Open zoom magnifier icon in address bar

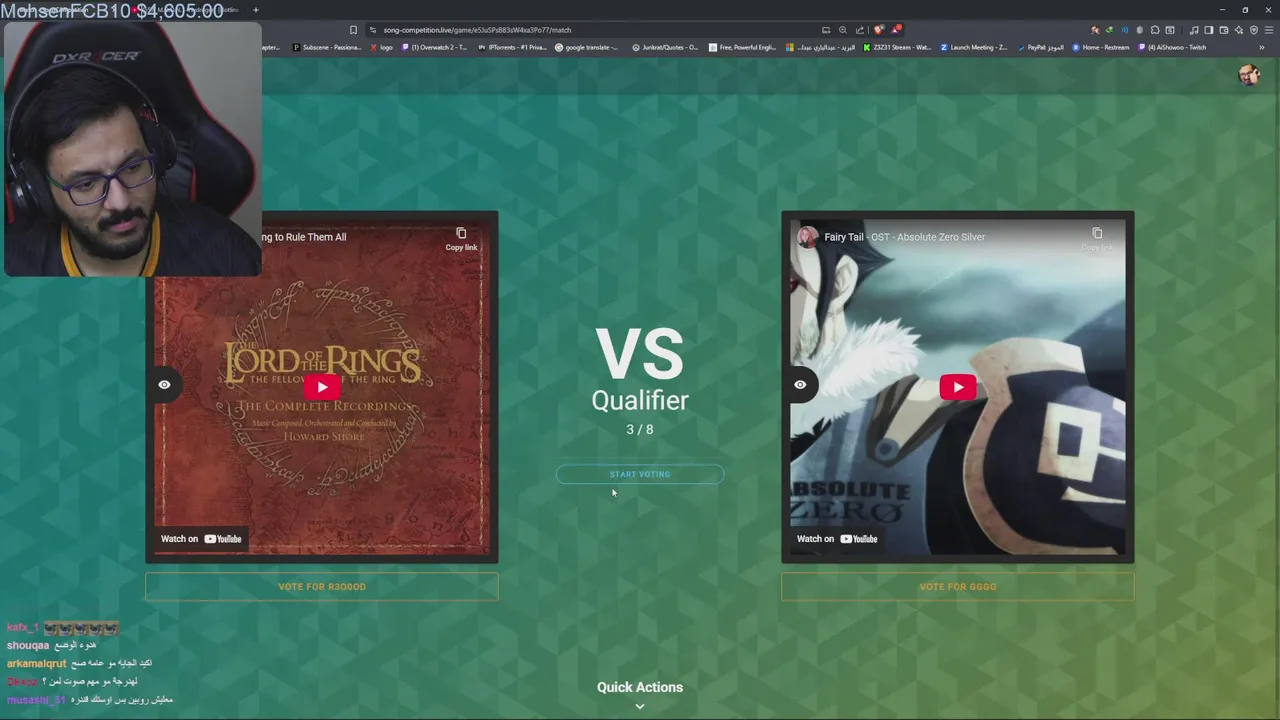[x=843, y=30]
